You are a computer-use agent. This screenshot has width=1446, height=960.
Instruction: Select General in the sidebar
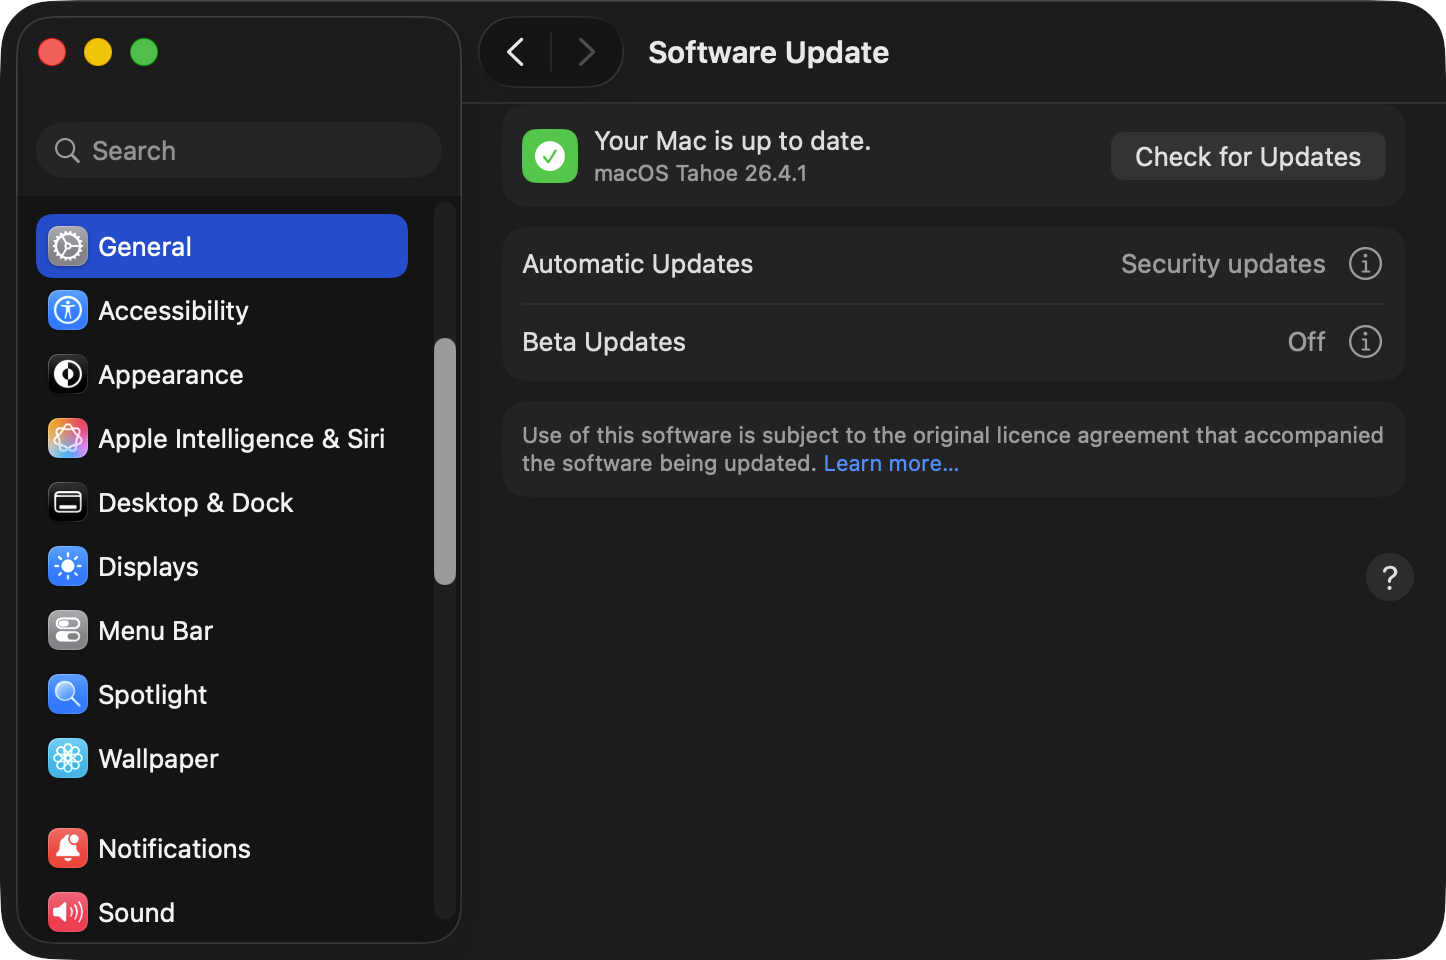click(x=222, y=246)
